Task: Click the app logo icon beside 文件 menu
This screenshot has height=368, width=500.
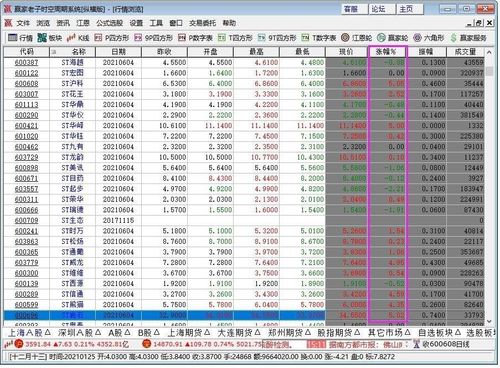Action: tap(8, 23)
